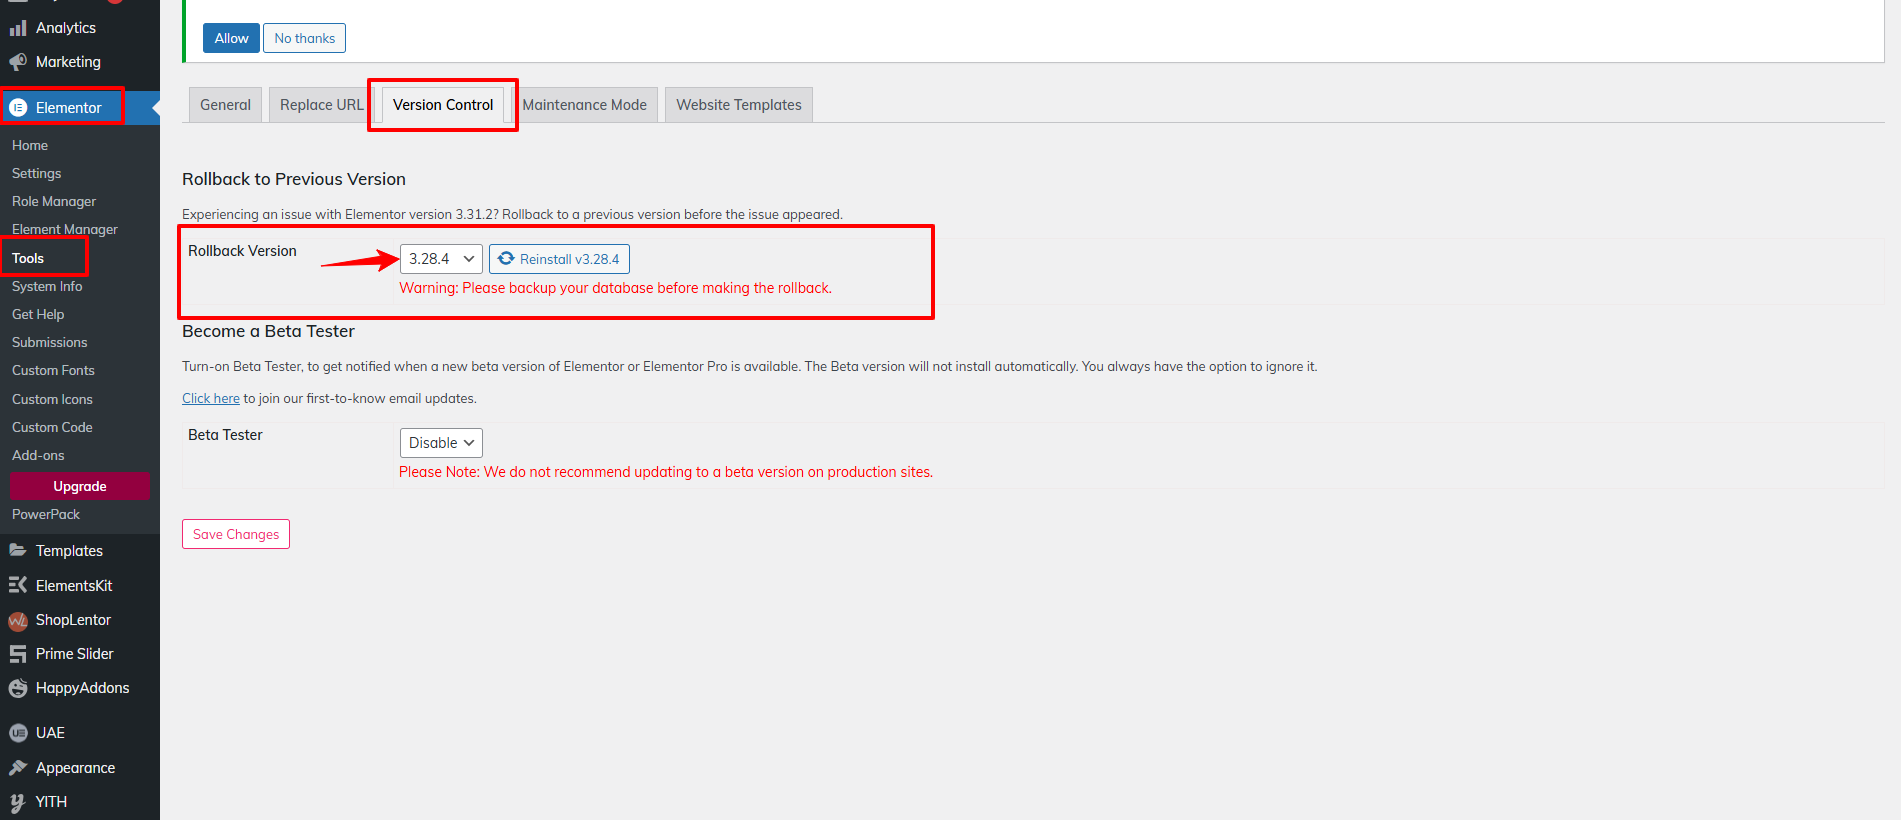The width and height of the screenshot is (1901, 820).
Task: Click the Appearance paintbrush icon
Action: coord(18,768)
